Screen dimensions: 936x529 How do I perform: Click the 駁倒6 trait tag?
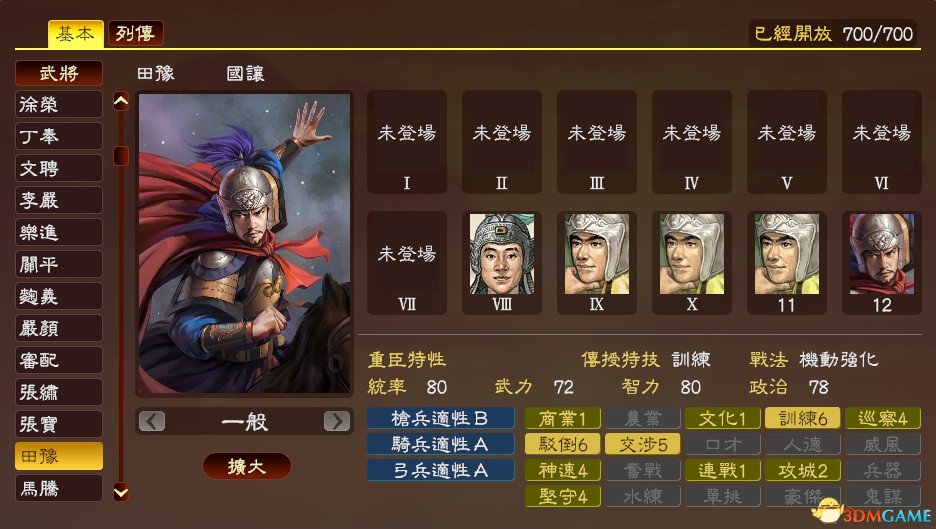coord(562,444)
